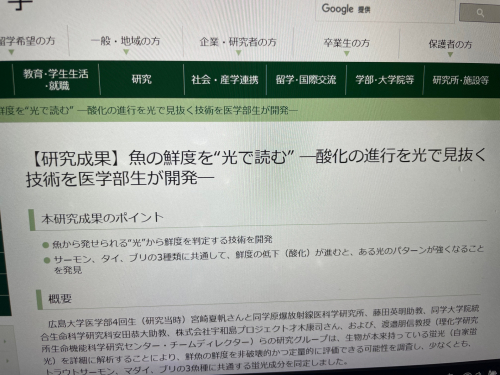The image size is (500, 375).
Task: Click the 一般・地域の方 audience link
Action: (x=126, y=41)
